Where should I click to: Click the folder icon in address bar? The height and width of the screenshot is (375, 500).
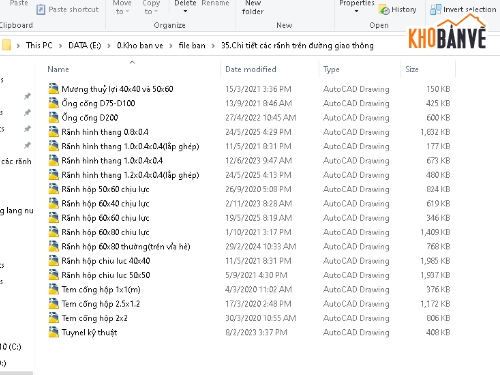tap(6, 45)
